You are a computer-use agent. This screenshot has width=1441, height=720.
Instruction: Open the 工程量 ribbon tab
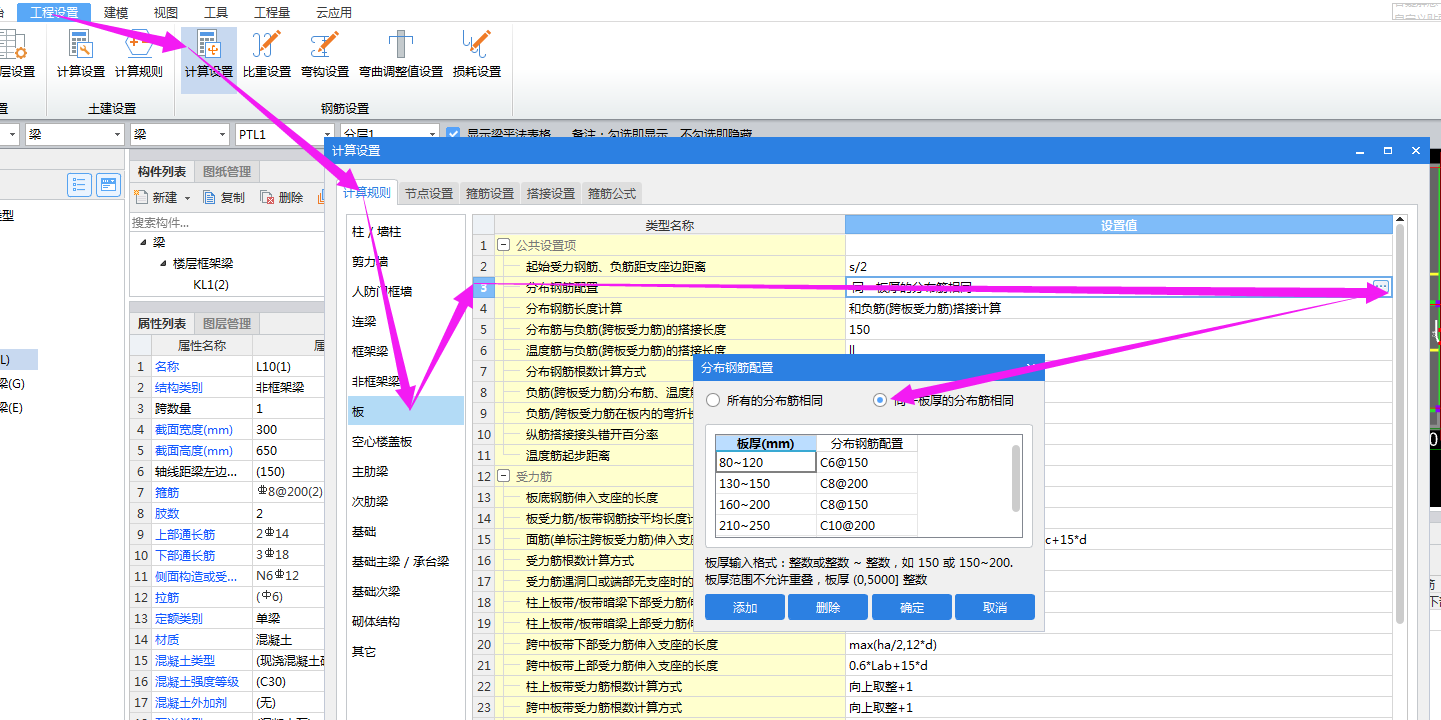click(x=272, y=12)
